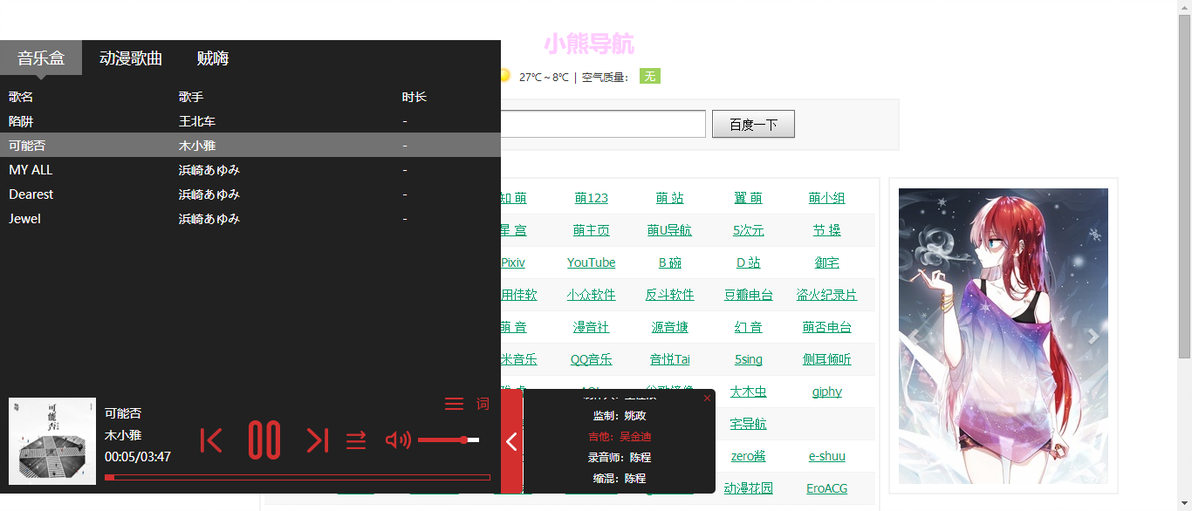
Task: Show next image in anime carousel
Action: tap(1092, 336)
